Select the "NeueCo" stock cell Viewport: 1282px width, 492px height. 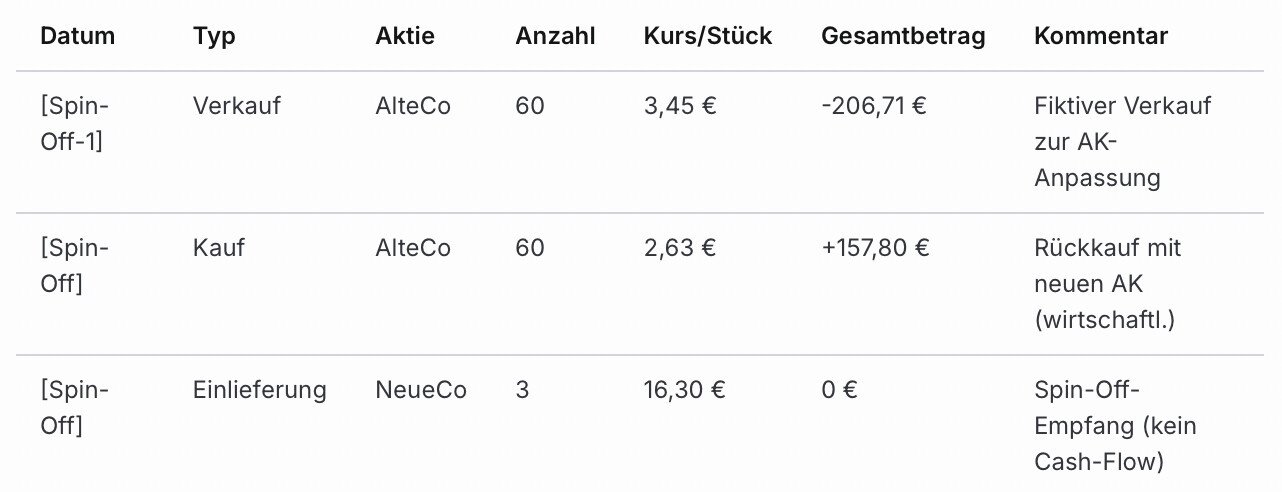pyautogui.click(x=421, y=390)
